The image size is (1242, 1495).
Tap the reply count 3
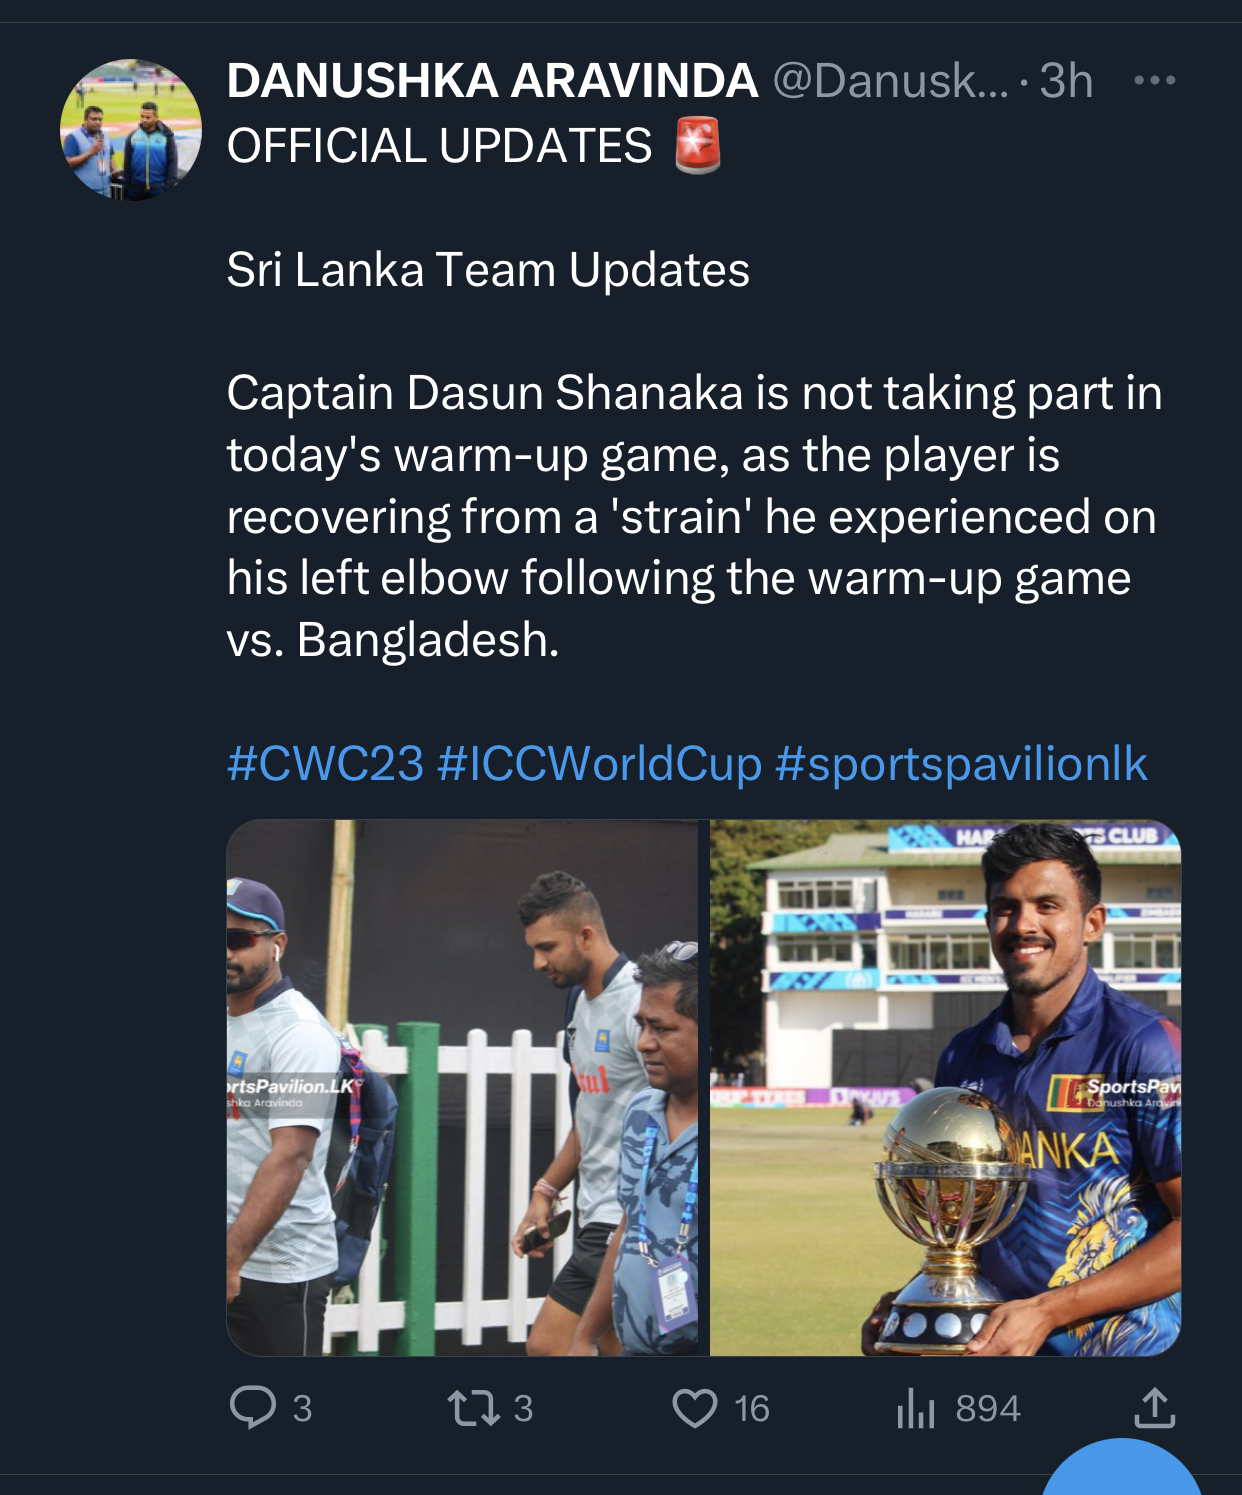pos(302,1409)
